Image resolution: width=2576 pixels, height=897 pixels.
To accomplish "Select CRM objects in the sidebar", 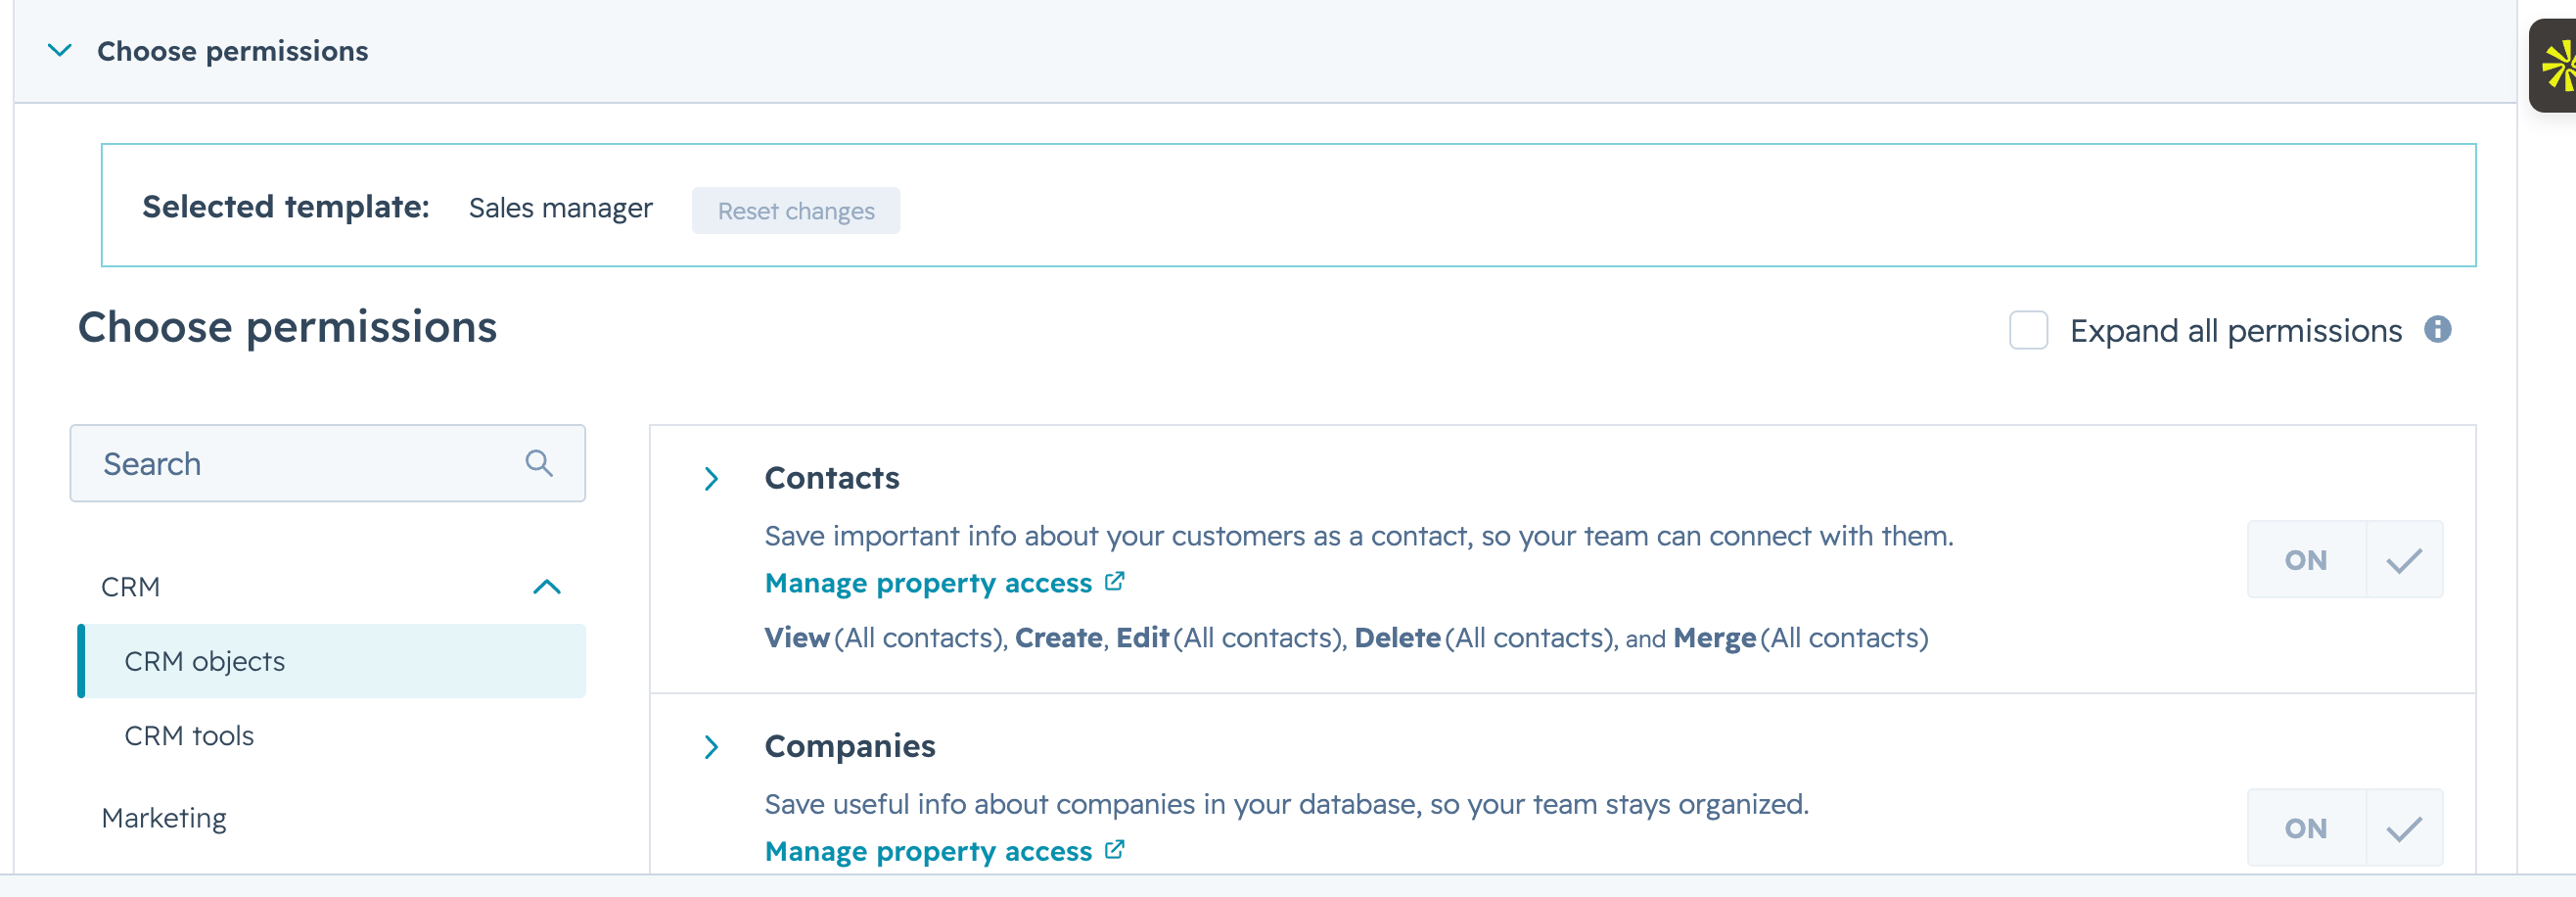I will [x=204, y=661].
